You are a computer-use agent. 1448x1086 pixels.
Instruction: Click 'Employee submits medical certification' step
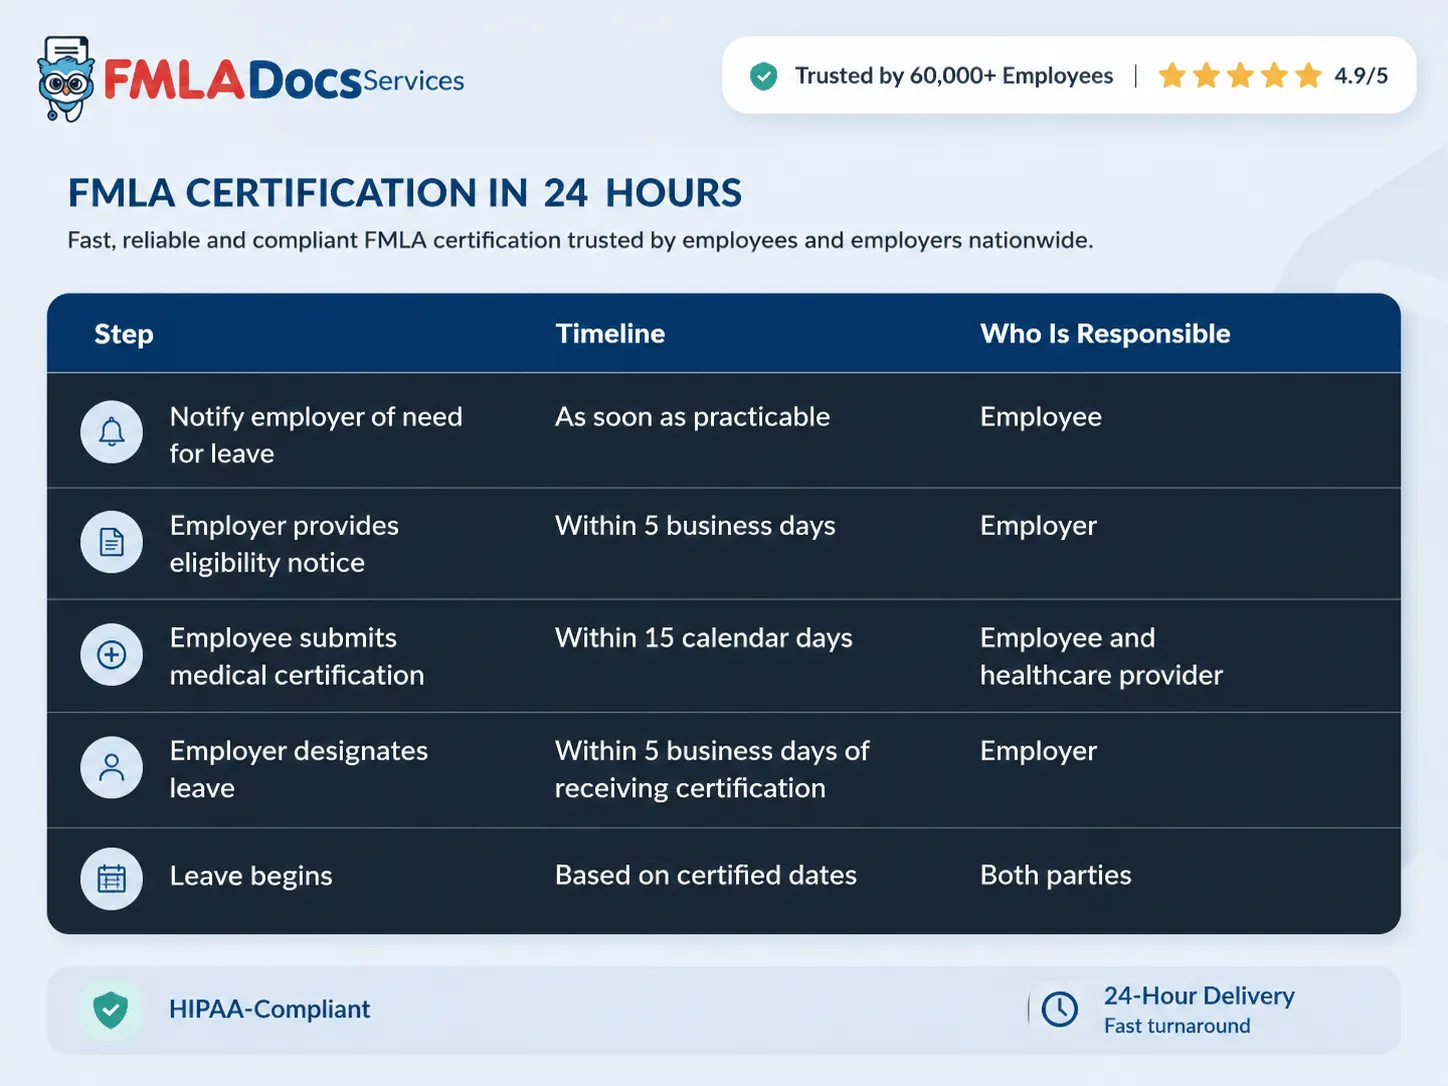click(x=297, y=657)
